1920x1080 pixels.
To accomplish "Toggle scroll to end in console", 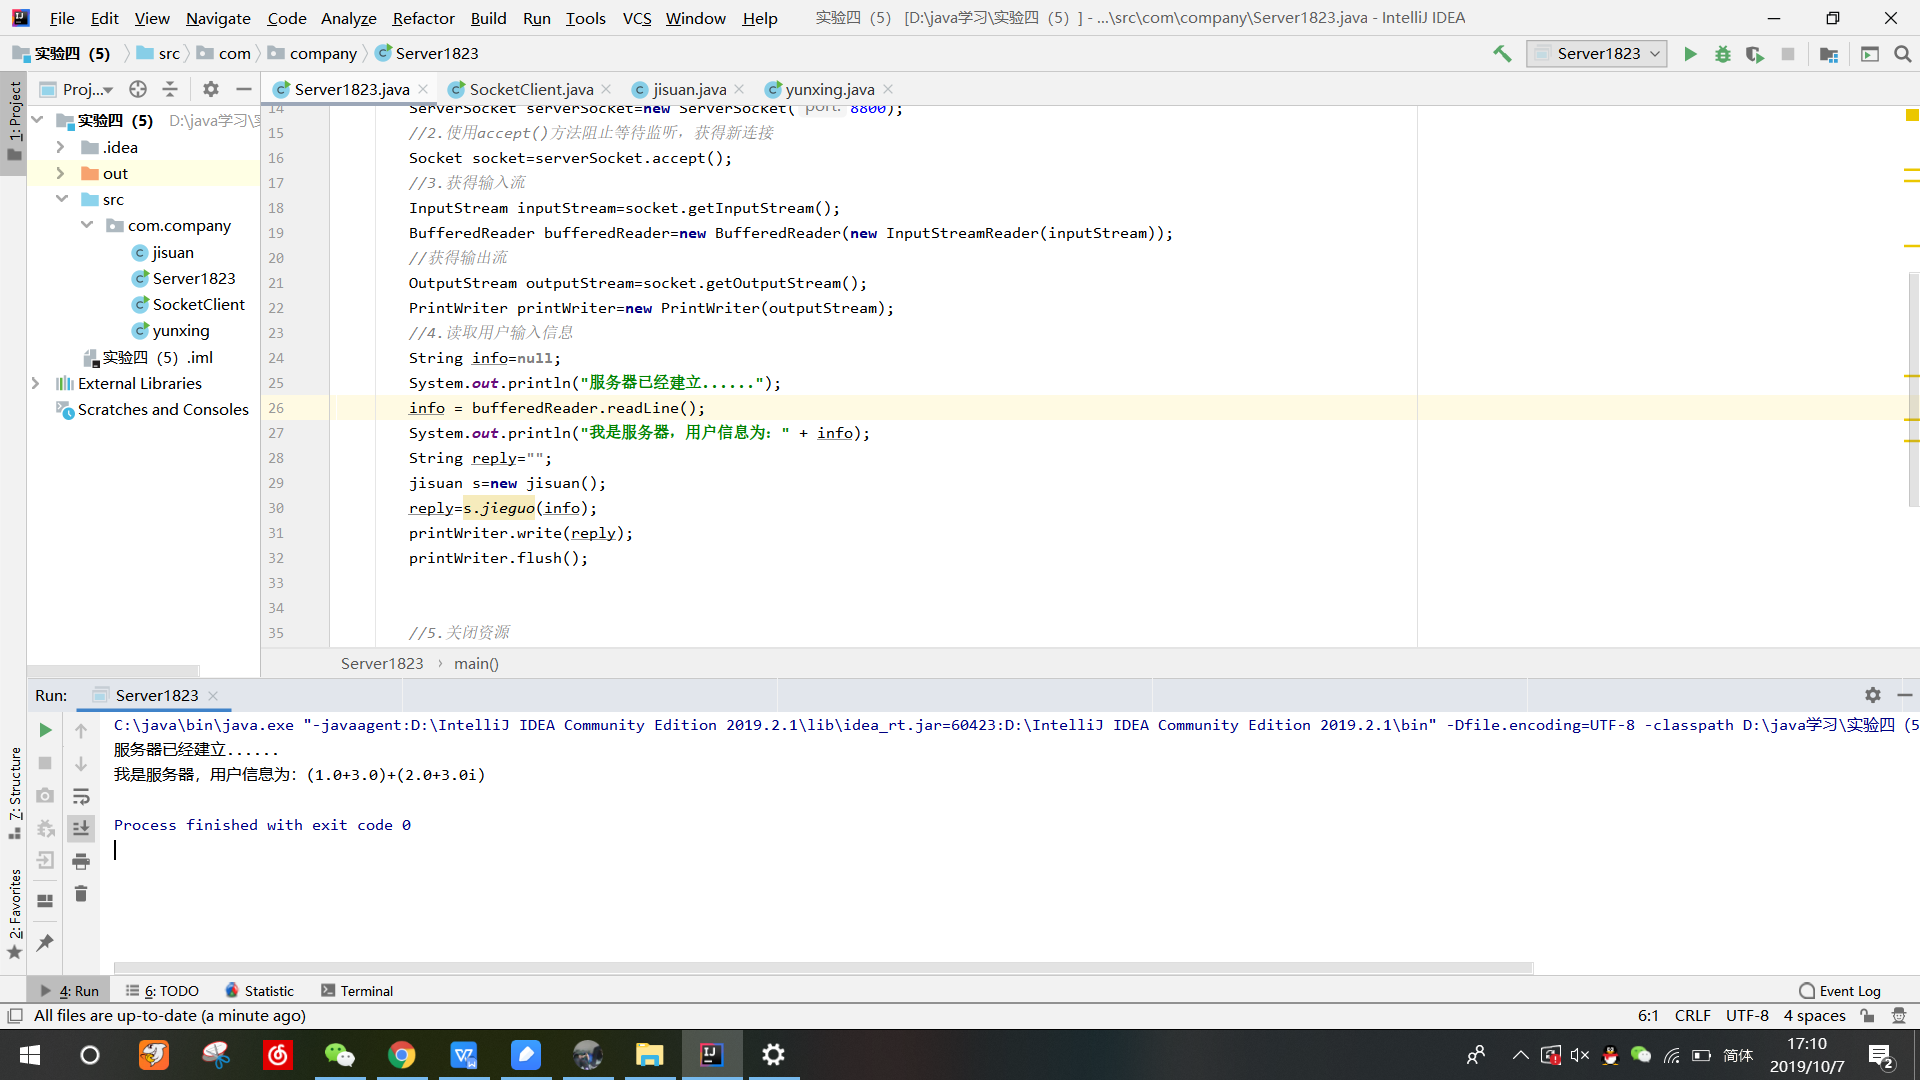I will coord(81,828).
